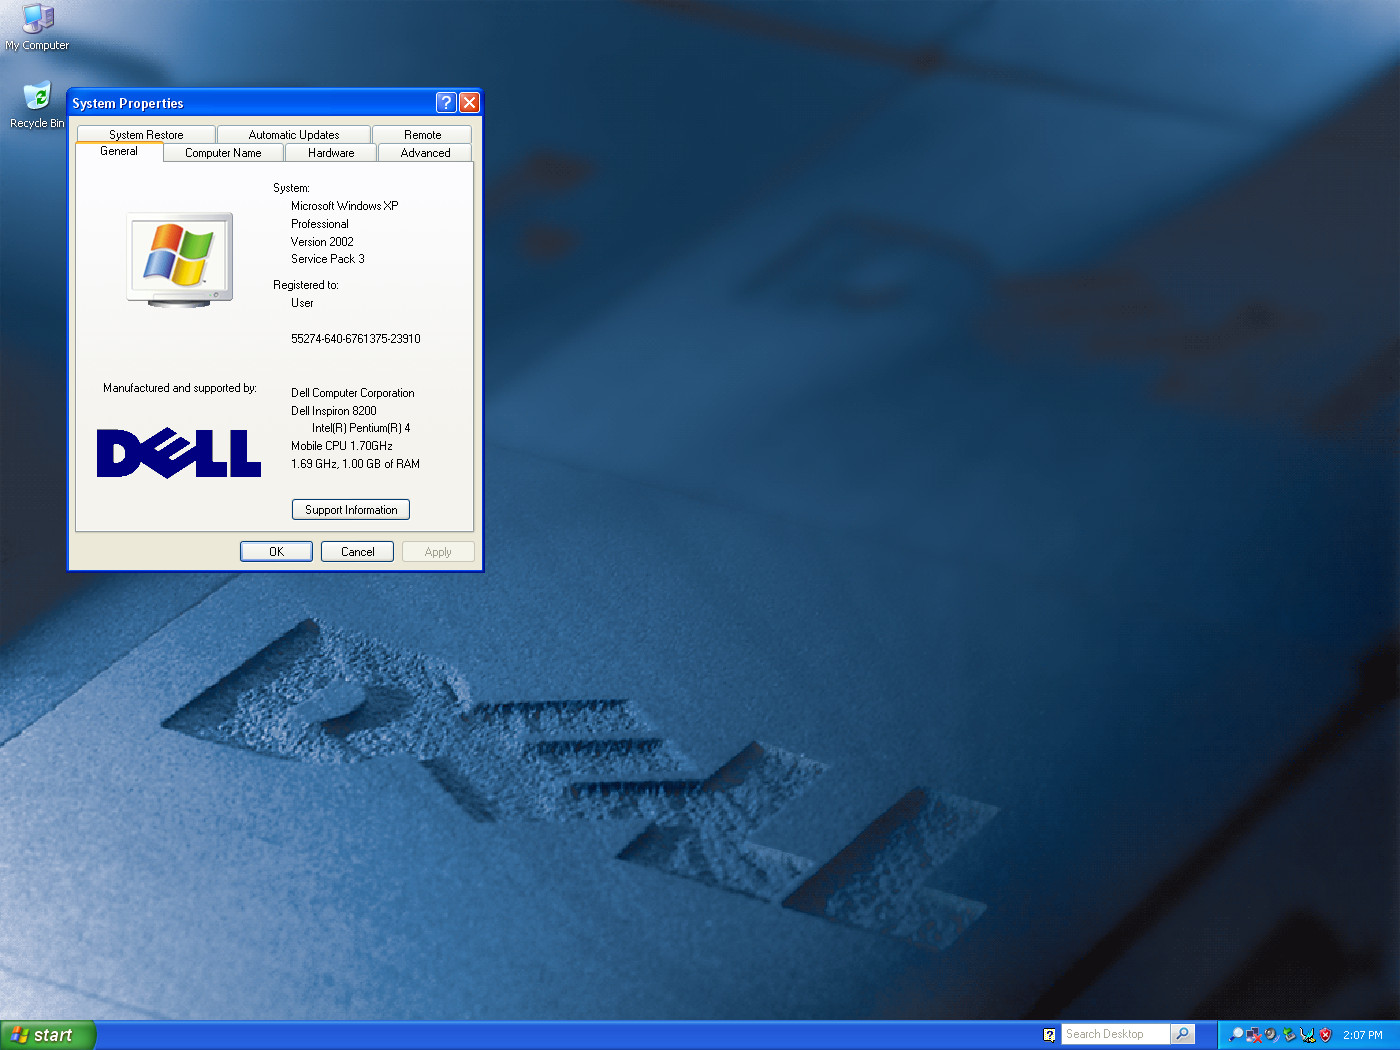Screen dimensions: 1400x1050
Task: Click the Version 2002 text
Action: coord(322,242)
